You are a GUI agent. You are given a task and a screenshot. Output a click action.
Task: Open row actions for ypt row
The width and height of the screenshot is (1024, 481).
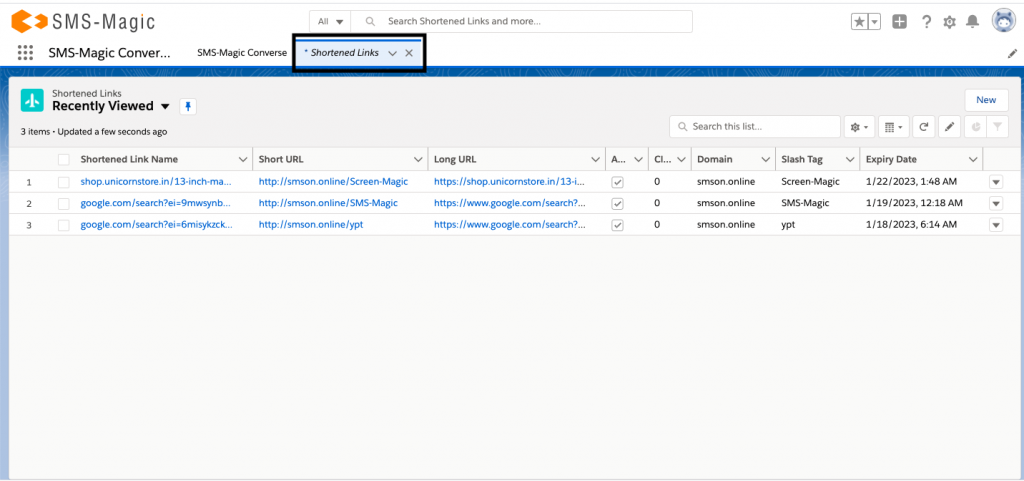click(996, 225)
